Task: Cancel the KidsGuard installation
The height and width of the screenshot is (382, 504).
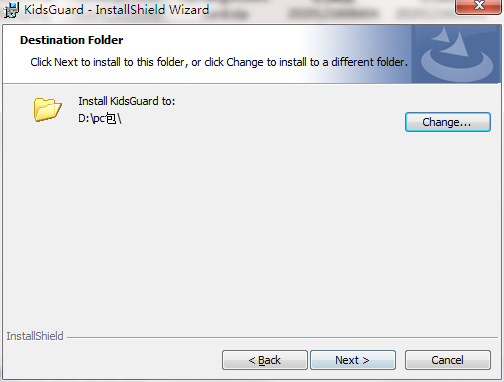Action: [448, 360]
